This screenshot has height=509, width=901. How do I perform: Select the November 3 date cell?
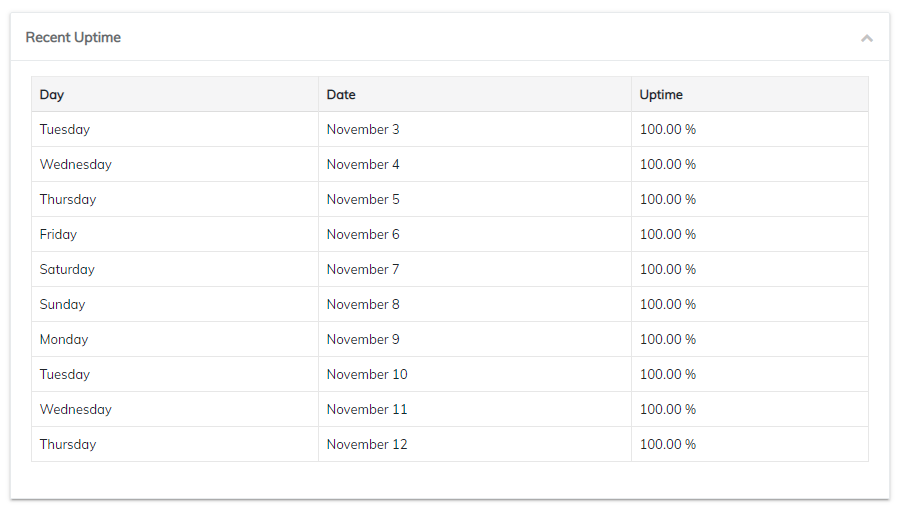pos(363,130)
